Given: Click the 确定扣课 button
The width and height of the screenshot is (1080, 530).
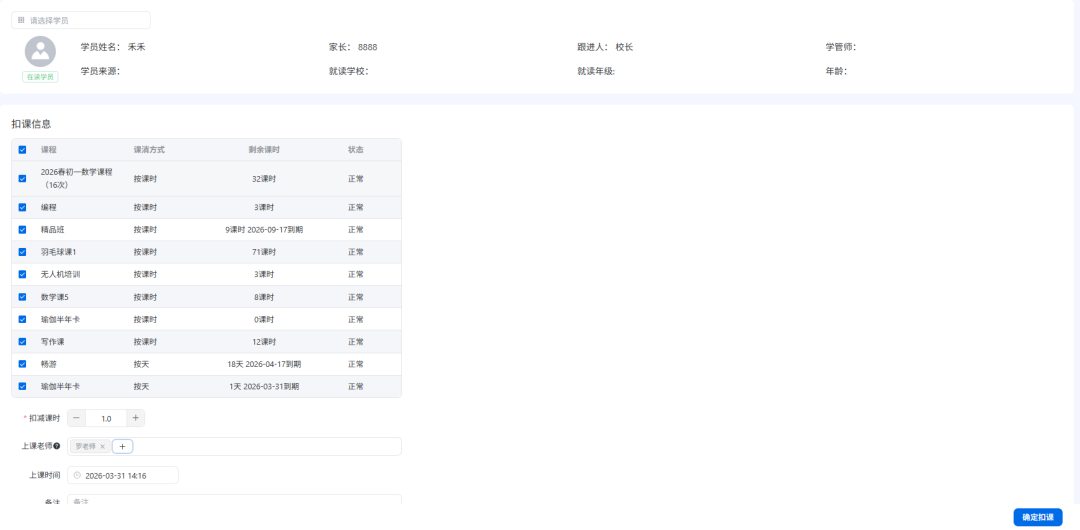Looking at the screenshot, I should [1038, 517].
